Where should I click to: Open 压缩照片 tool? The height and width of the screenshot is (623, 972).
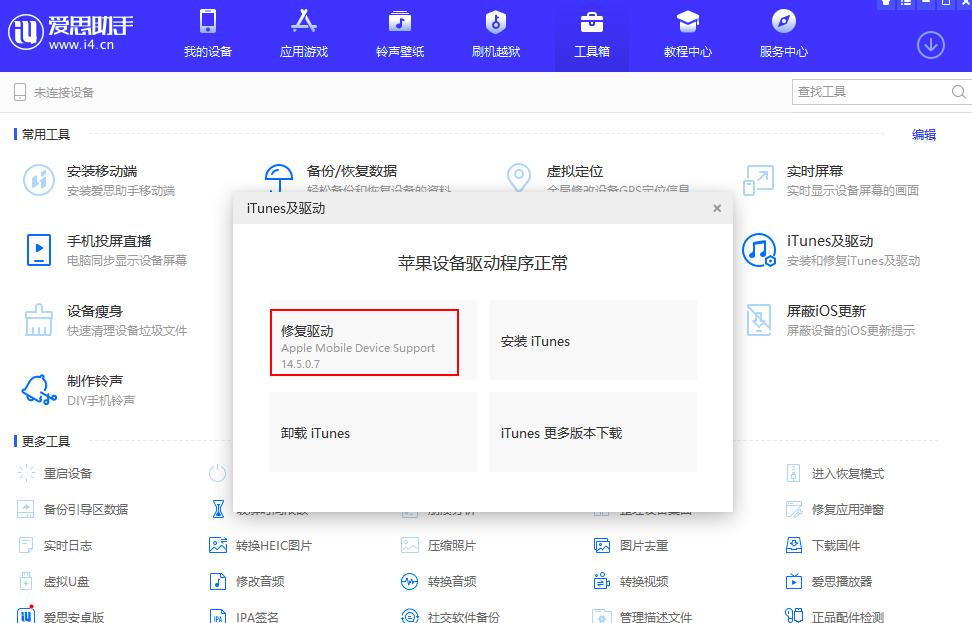click(x=440, y=546)
